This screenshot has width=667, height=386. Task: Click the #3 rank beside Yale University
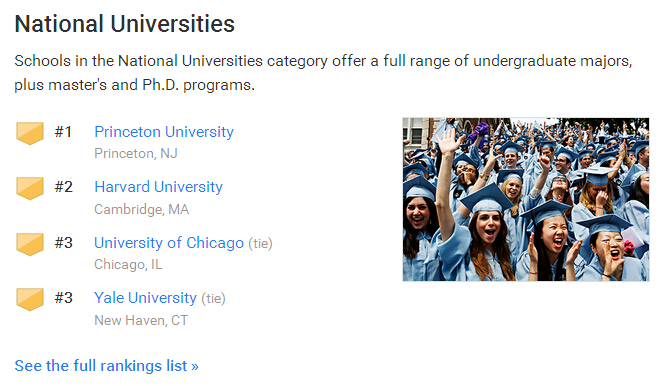tap(63, 298)
